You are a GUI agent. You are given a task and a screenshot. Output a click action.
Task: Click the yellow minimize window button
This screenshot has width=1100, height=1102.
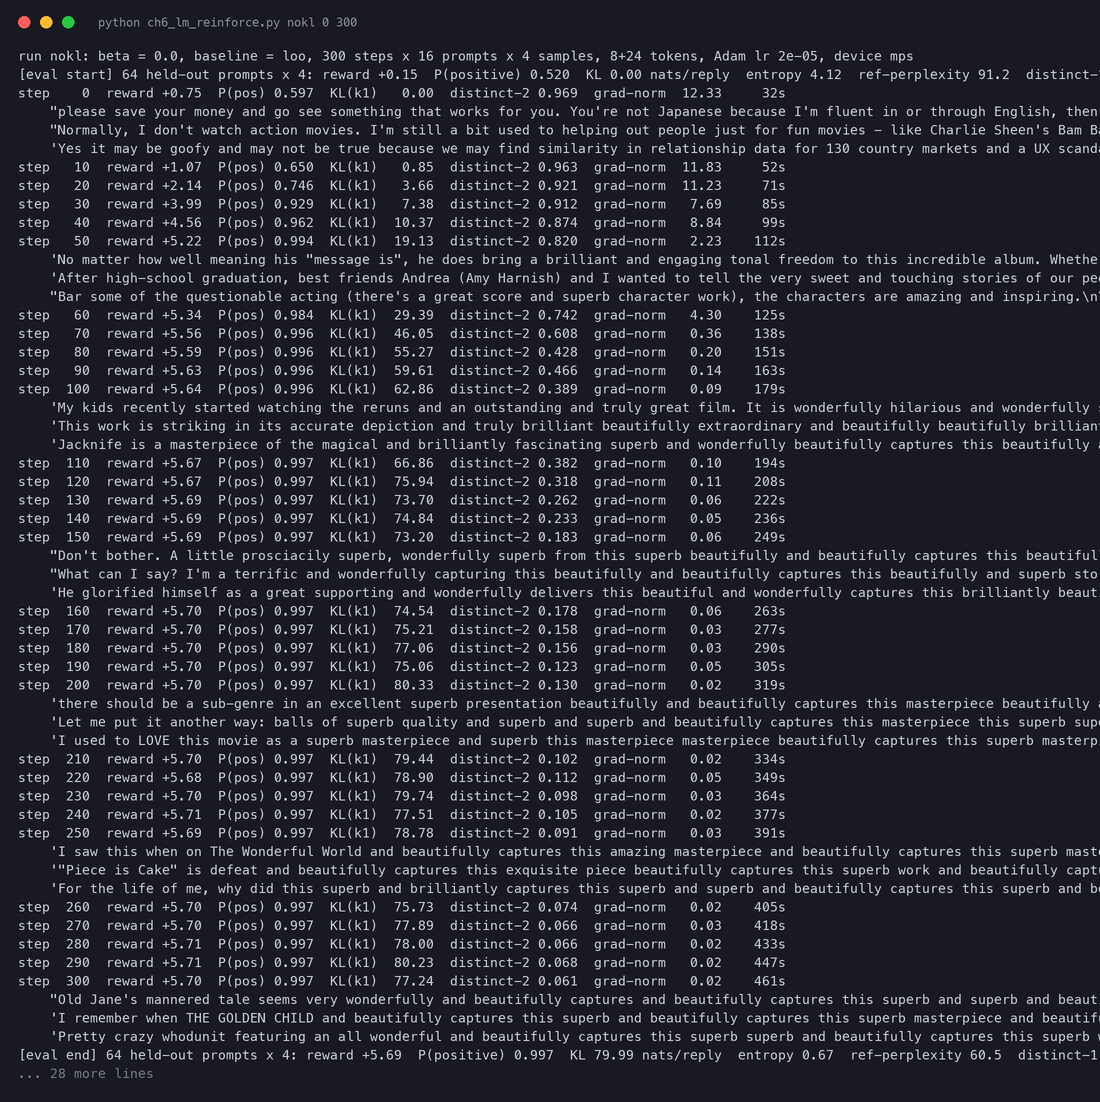pyautogui.click(x=46, y=22)
